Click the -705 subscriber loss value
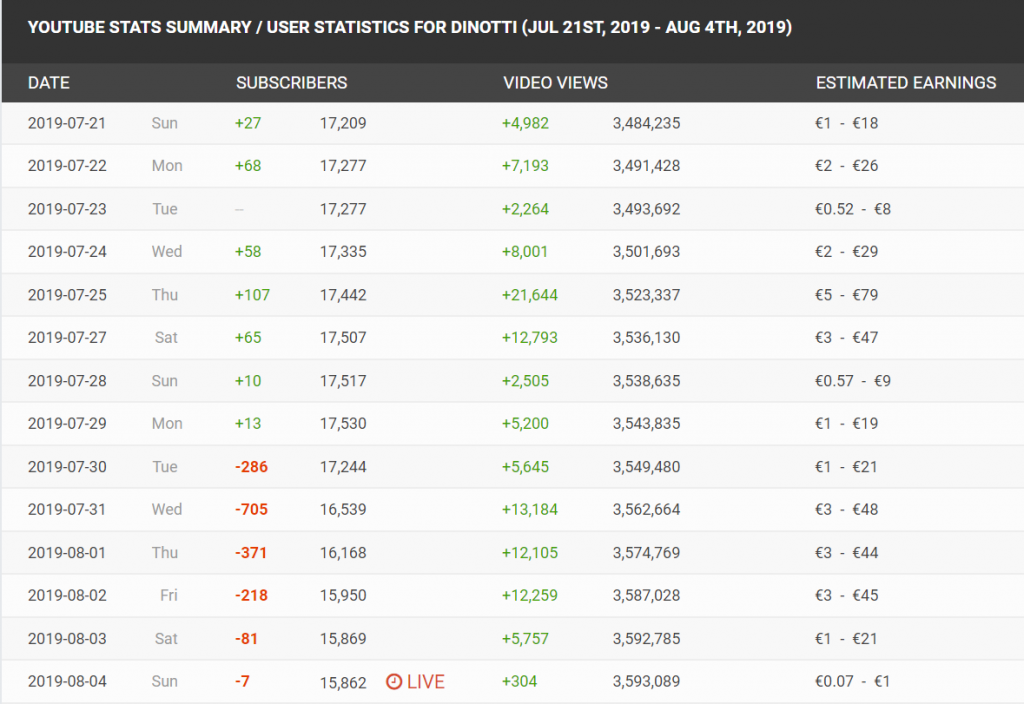The image size is (1024, 704). point(251,509)
